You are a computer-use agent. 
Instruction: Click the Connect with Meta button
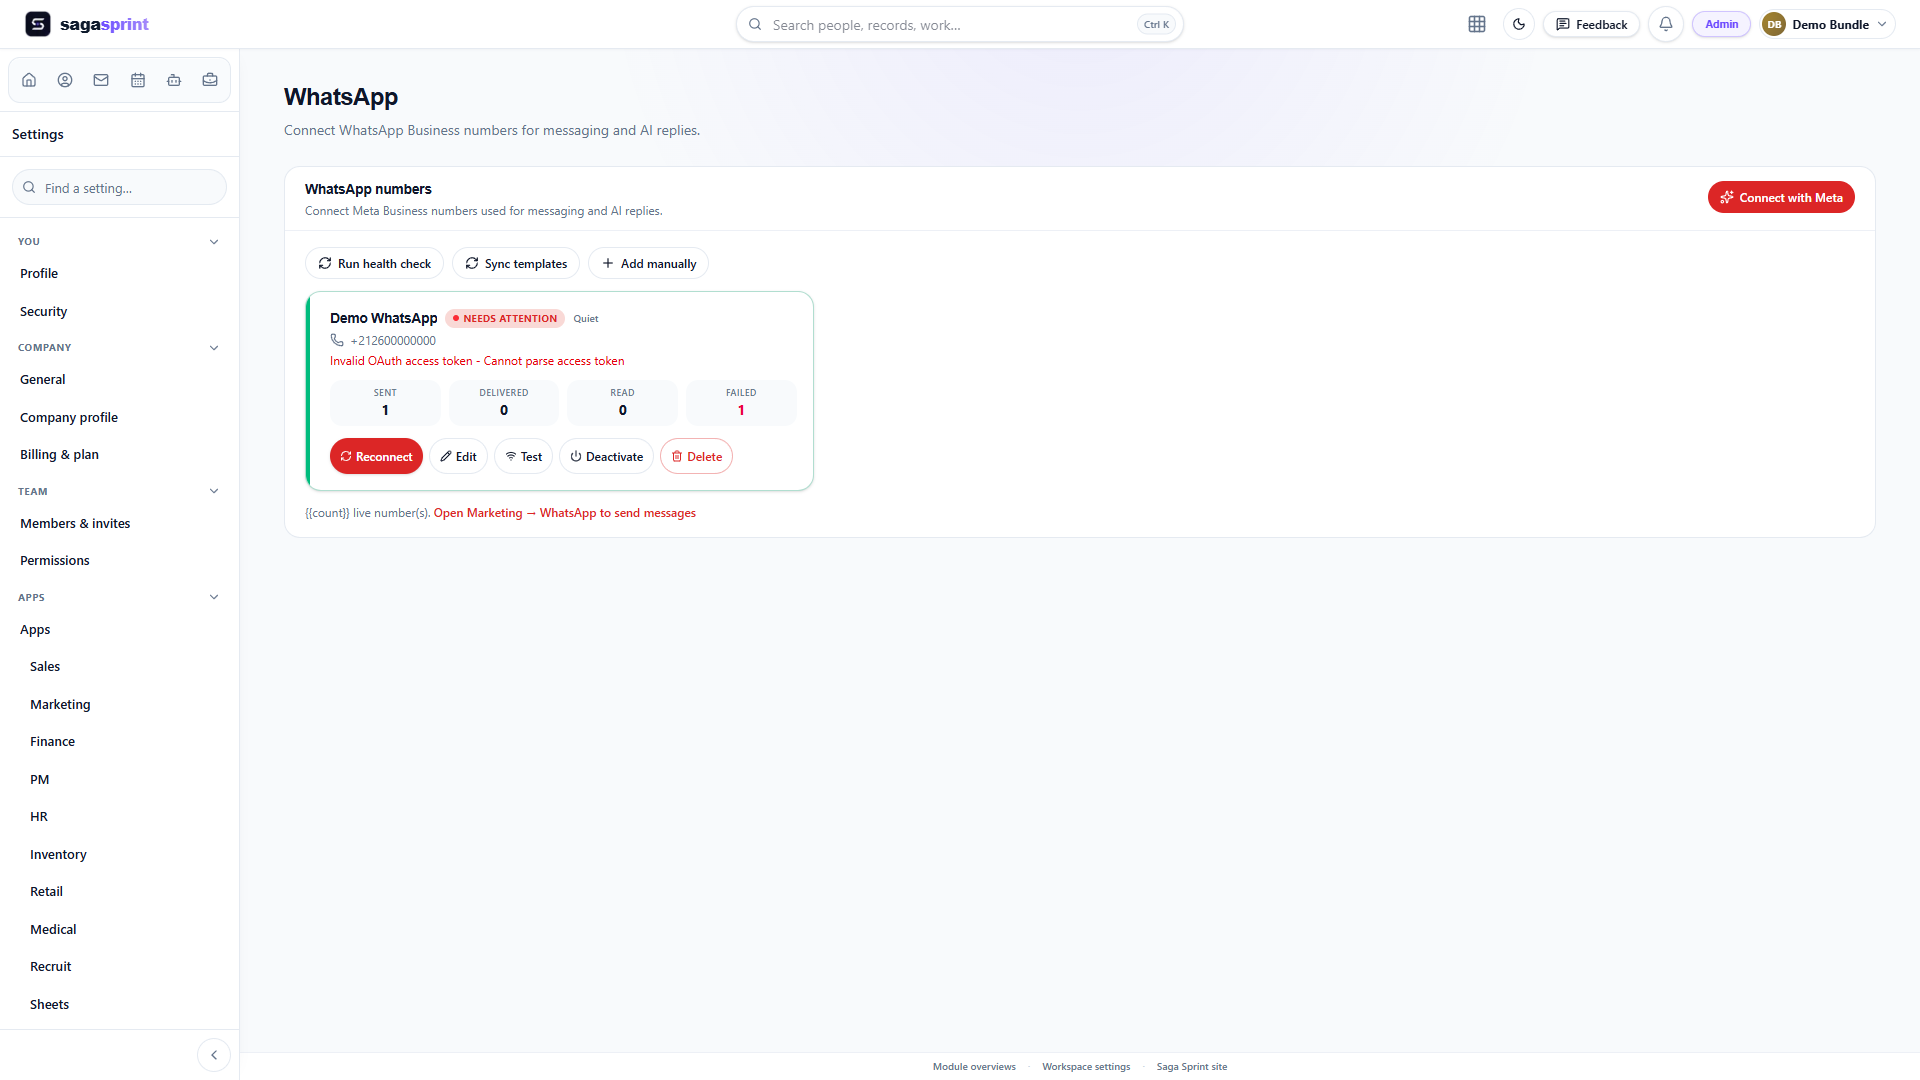coord(1781,198)
